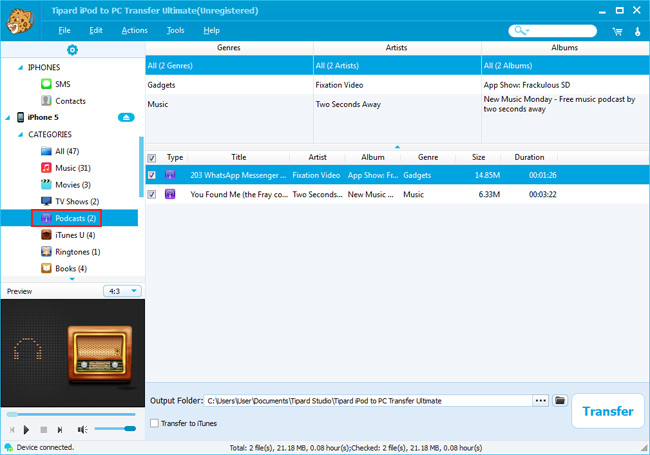This screenshot has width=650, height=455.
Task: Uncheck the You Found Me row checkbox
Action: (x=152, y=194)
